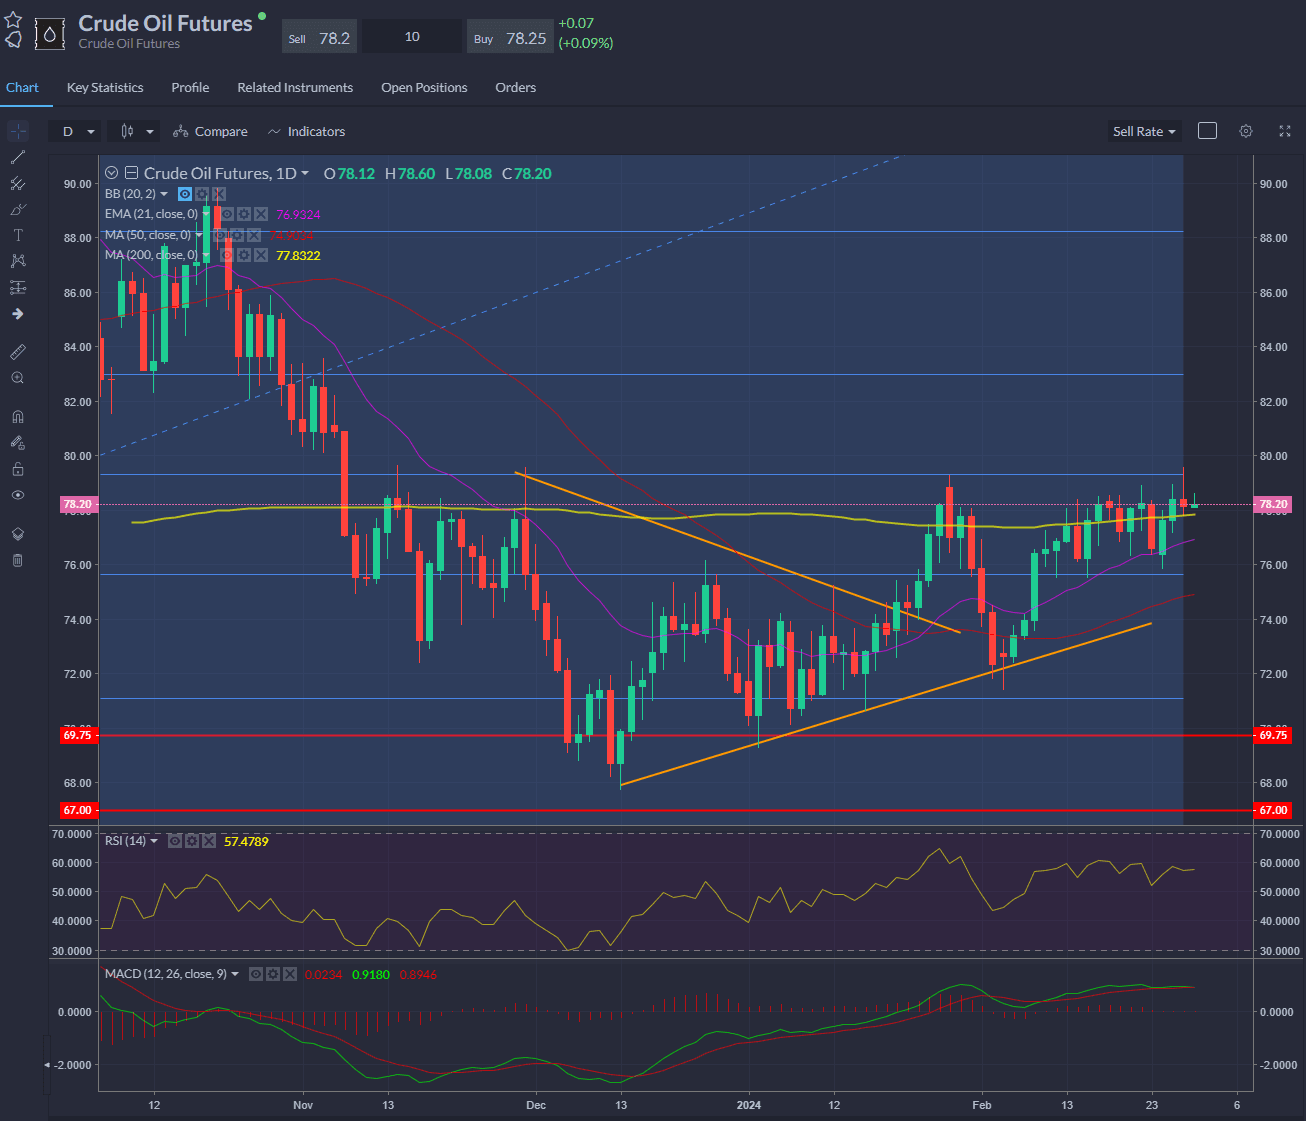The image size is (1306, 1121).
Task: Open MA 200 settings gear
Action: click(x=244, y=255)
